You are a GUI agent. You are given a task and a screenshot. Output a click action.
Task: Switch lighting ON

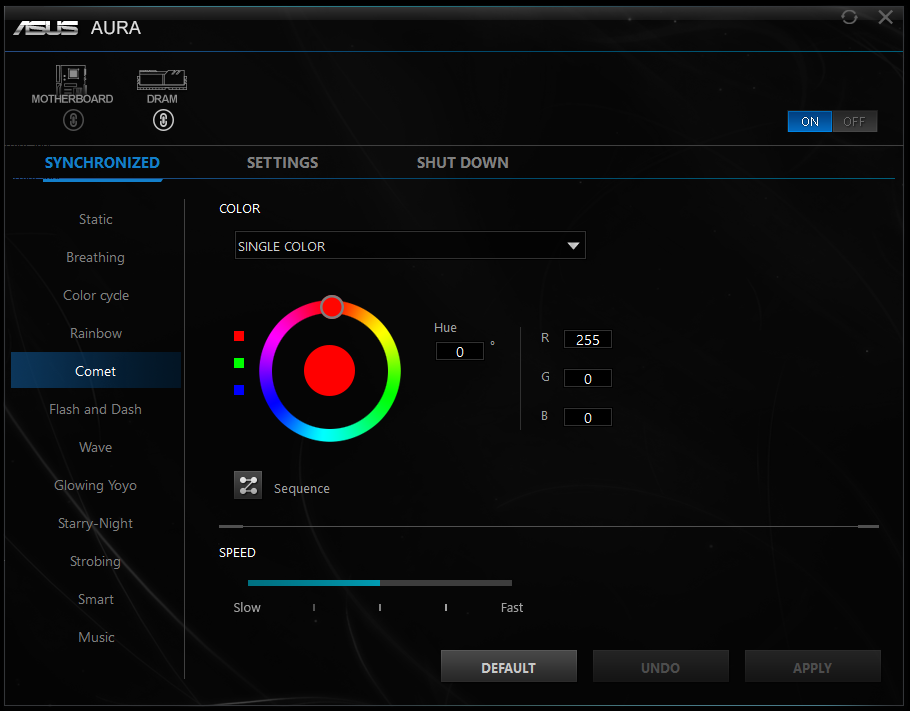(810, 121)
